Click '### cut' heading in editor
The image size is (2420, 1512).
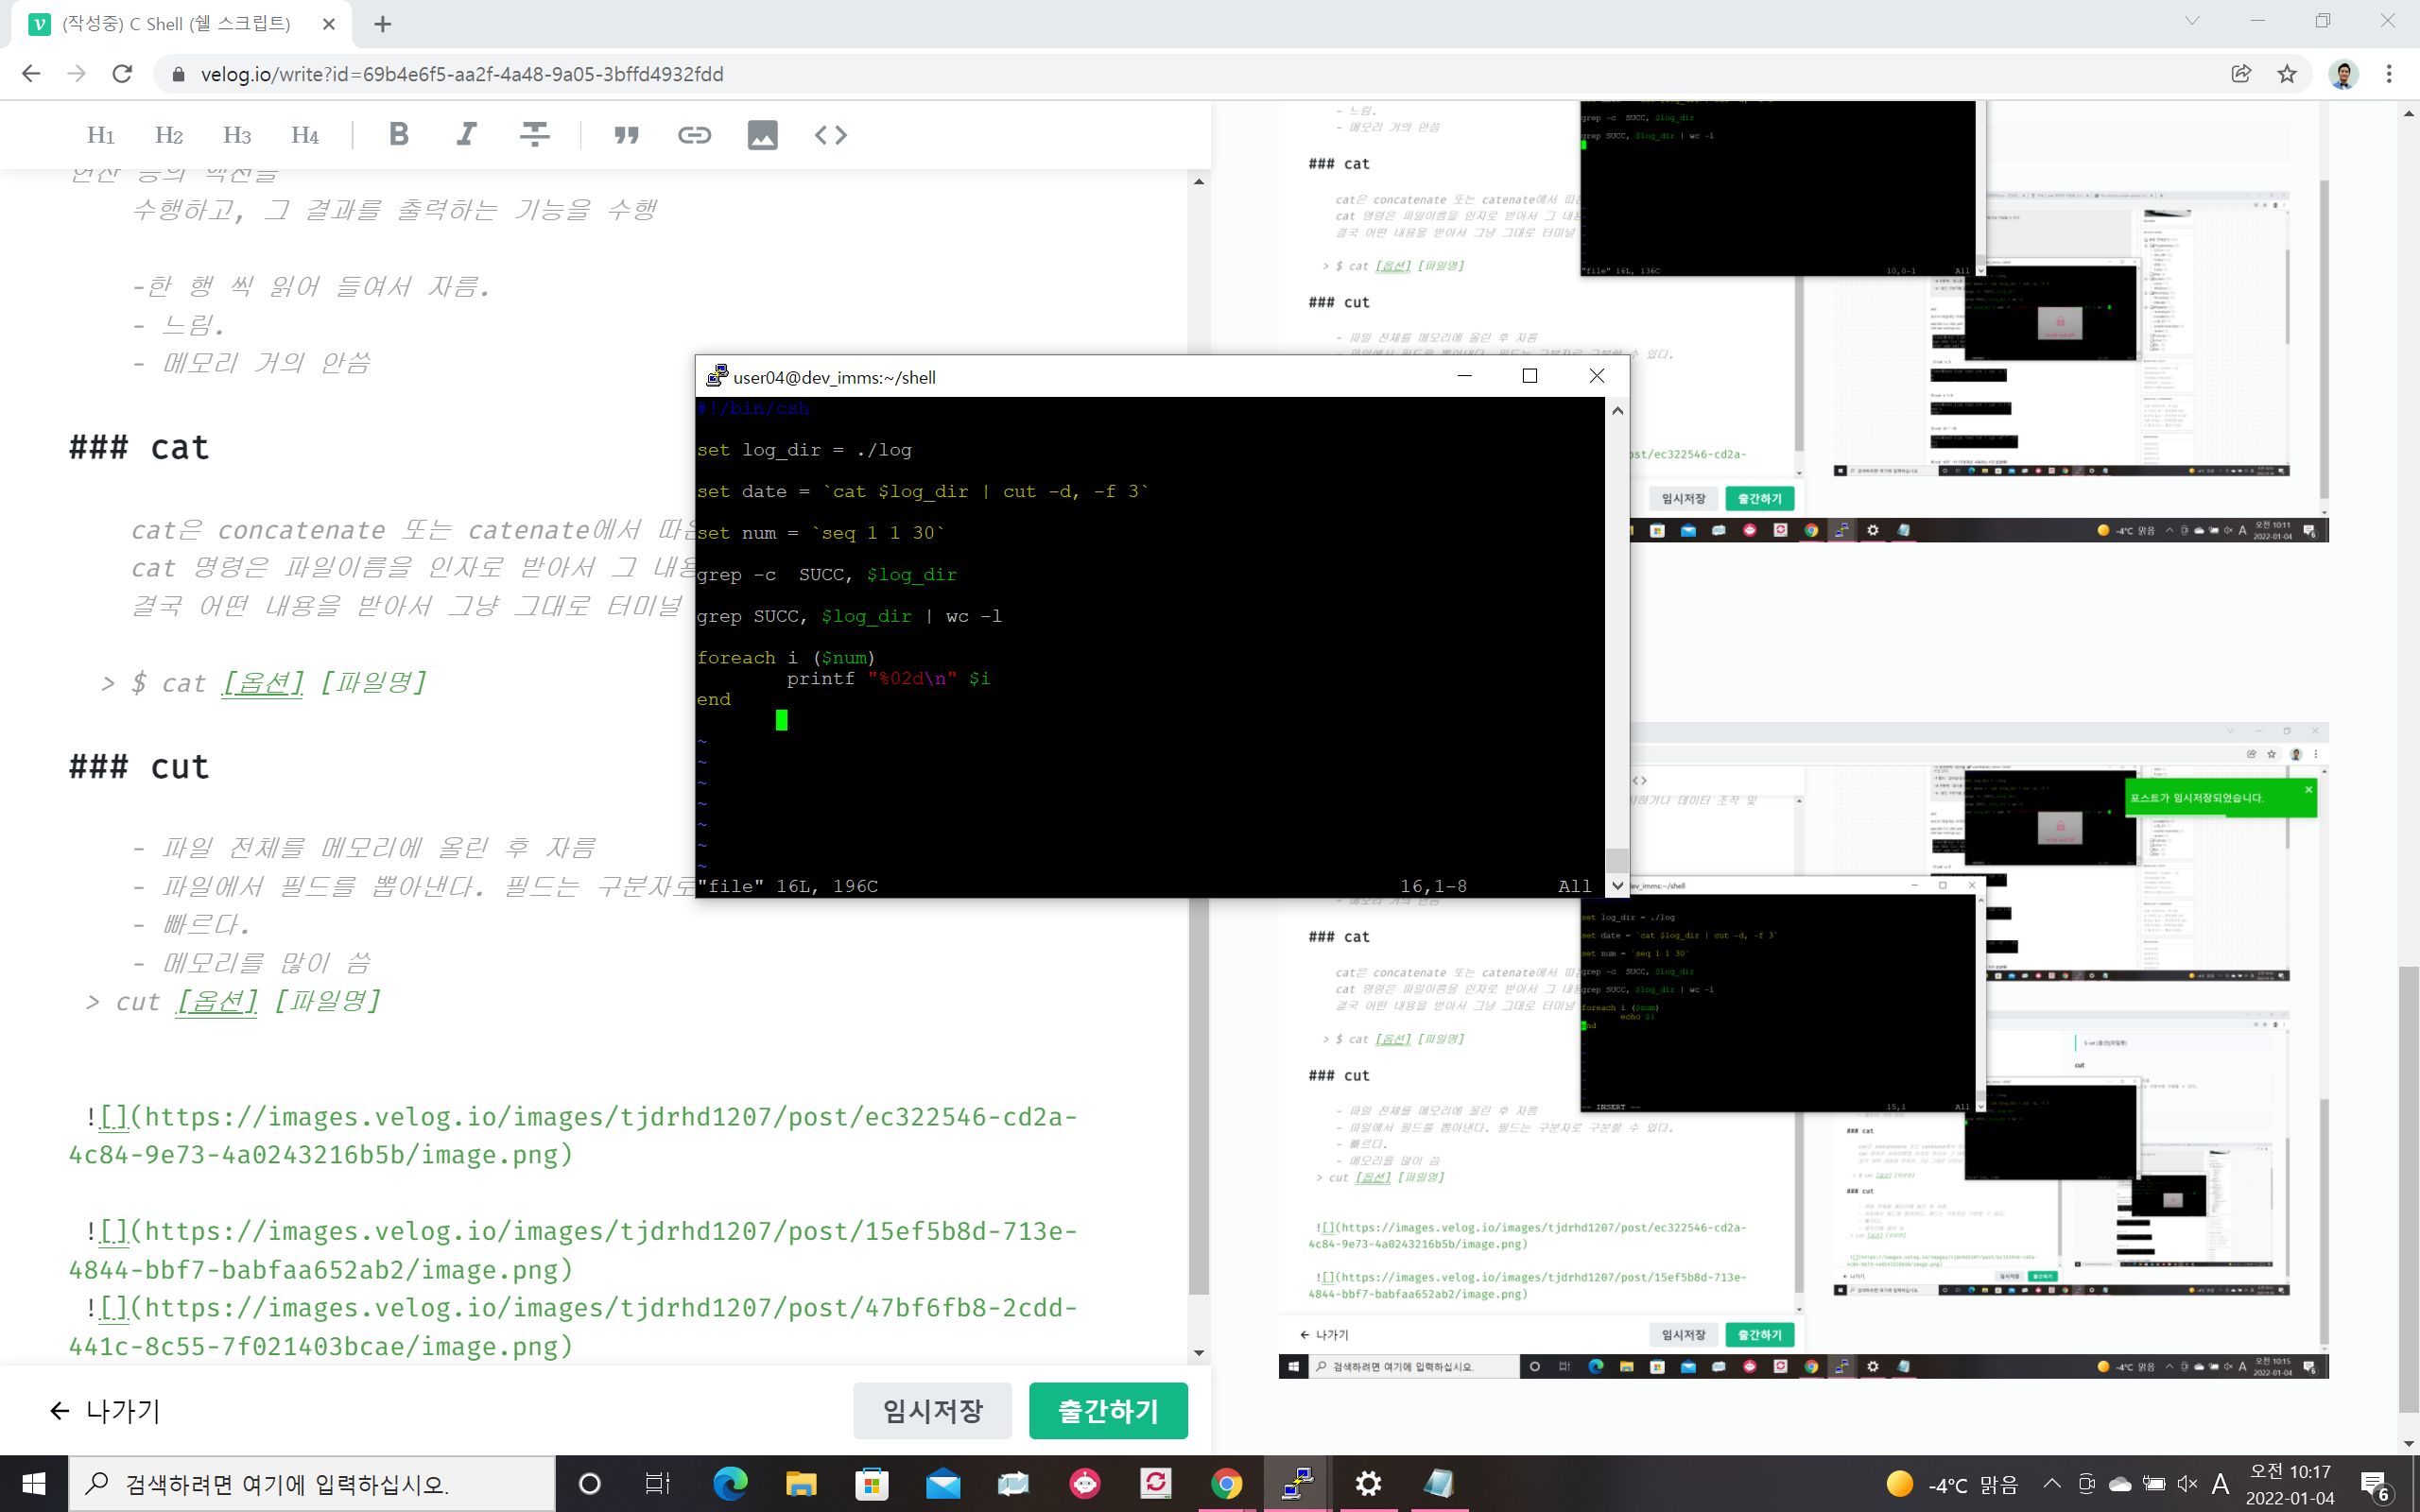139,767
